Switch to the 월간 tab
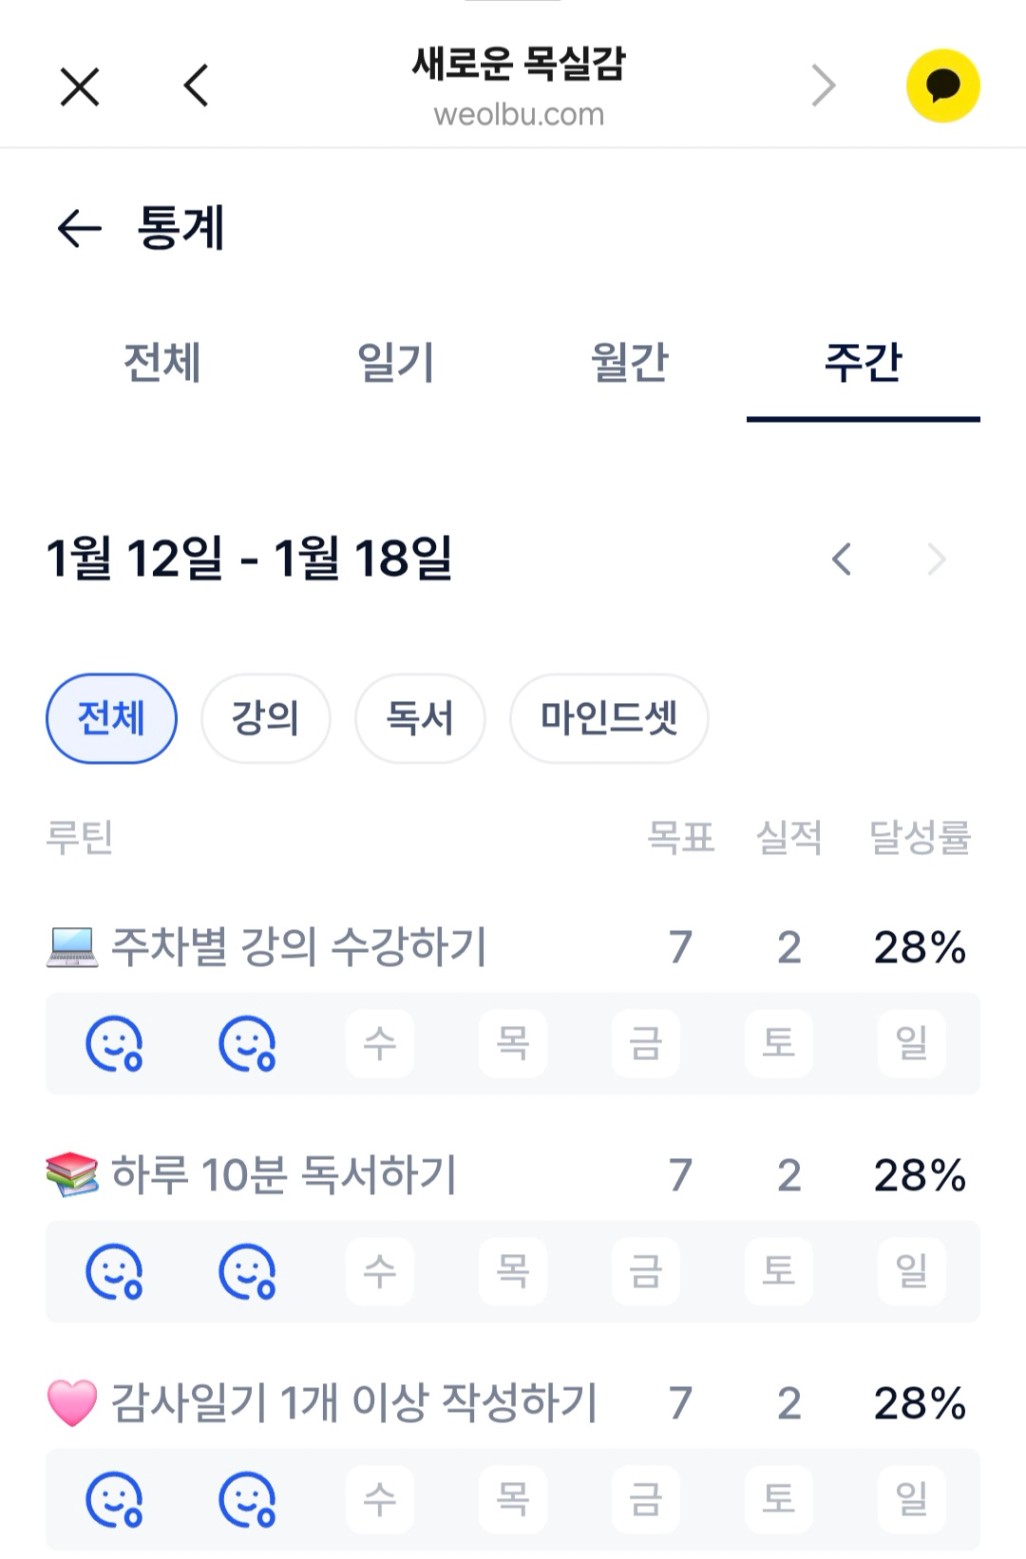This screenshot has height=1559, width=1026. [629, 362]
